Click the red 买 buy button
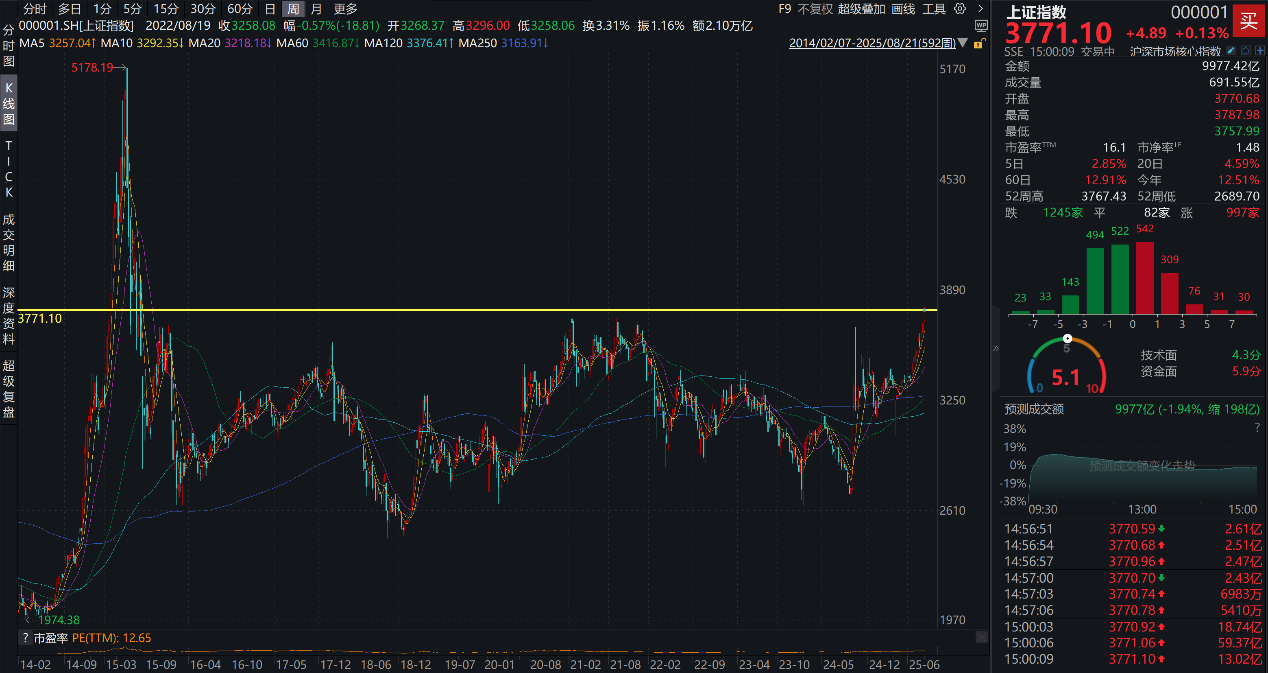 tap(1247, 20)
